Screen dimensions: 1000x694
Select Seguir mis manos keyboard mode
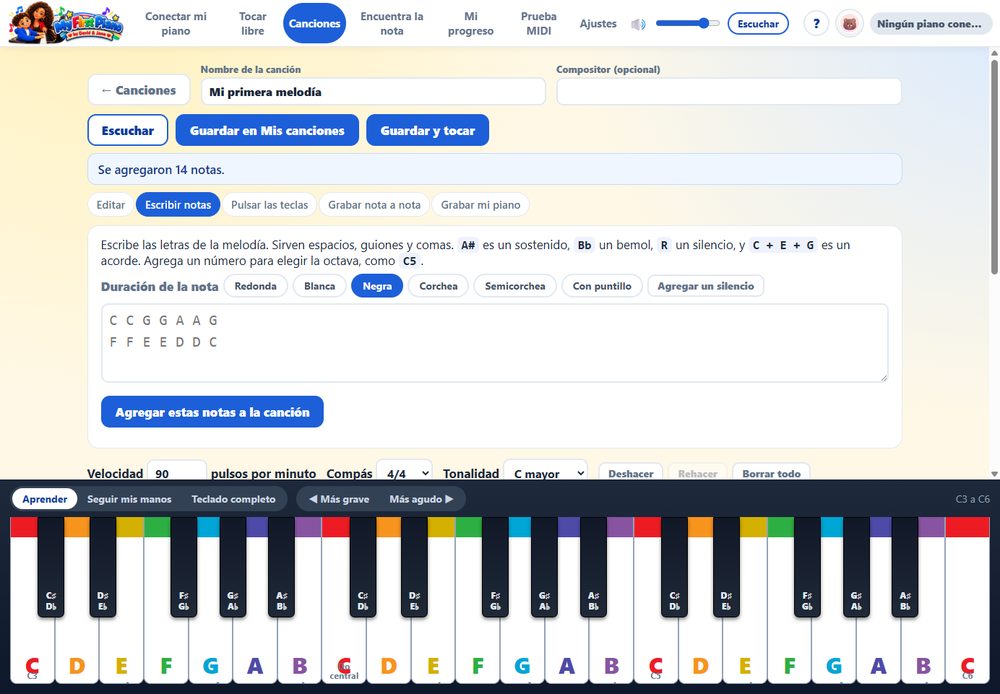129,499
